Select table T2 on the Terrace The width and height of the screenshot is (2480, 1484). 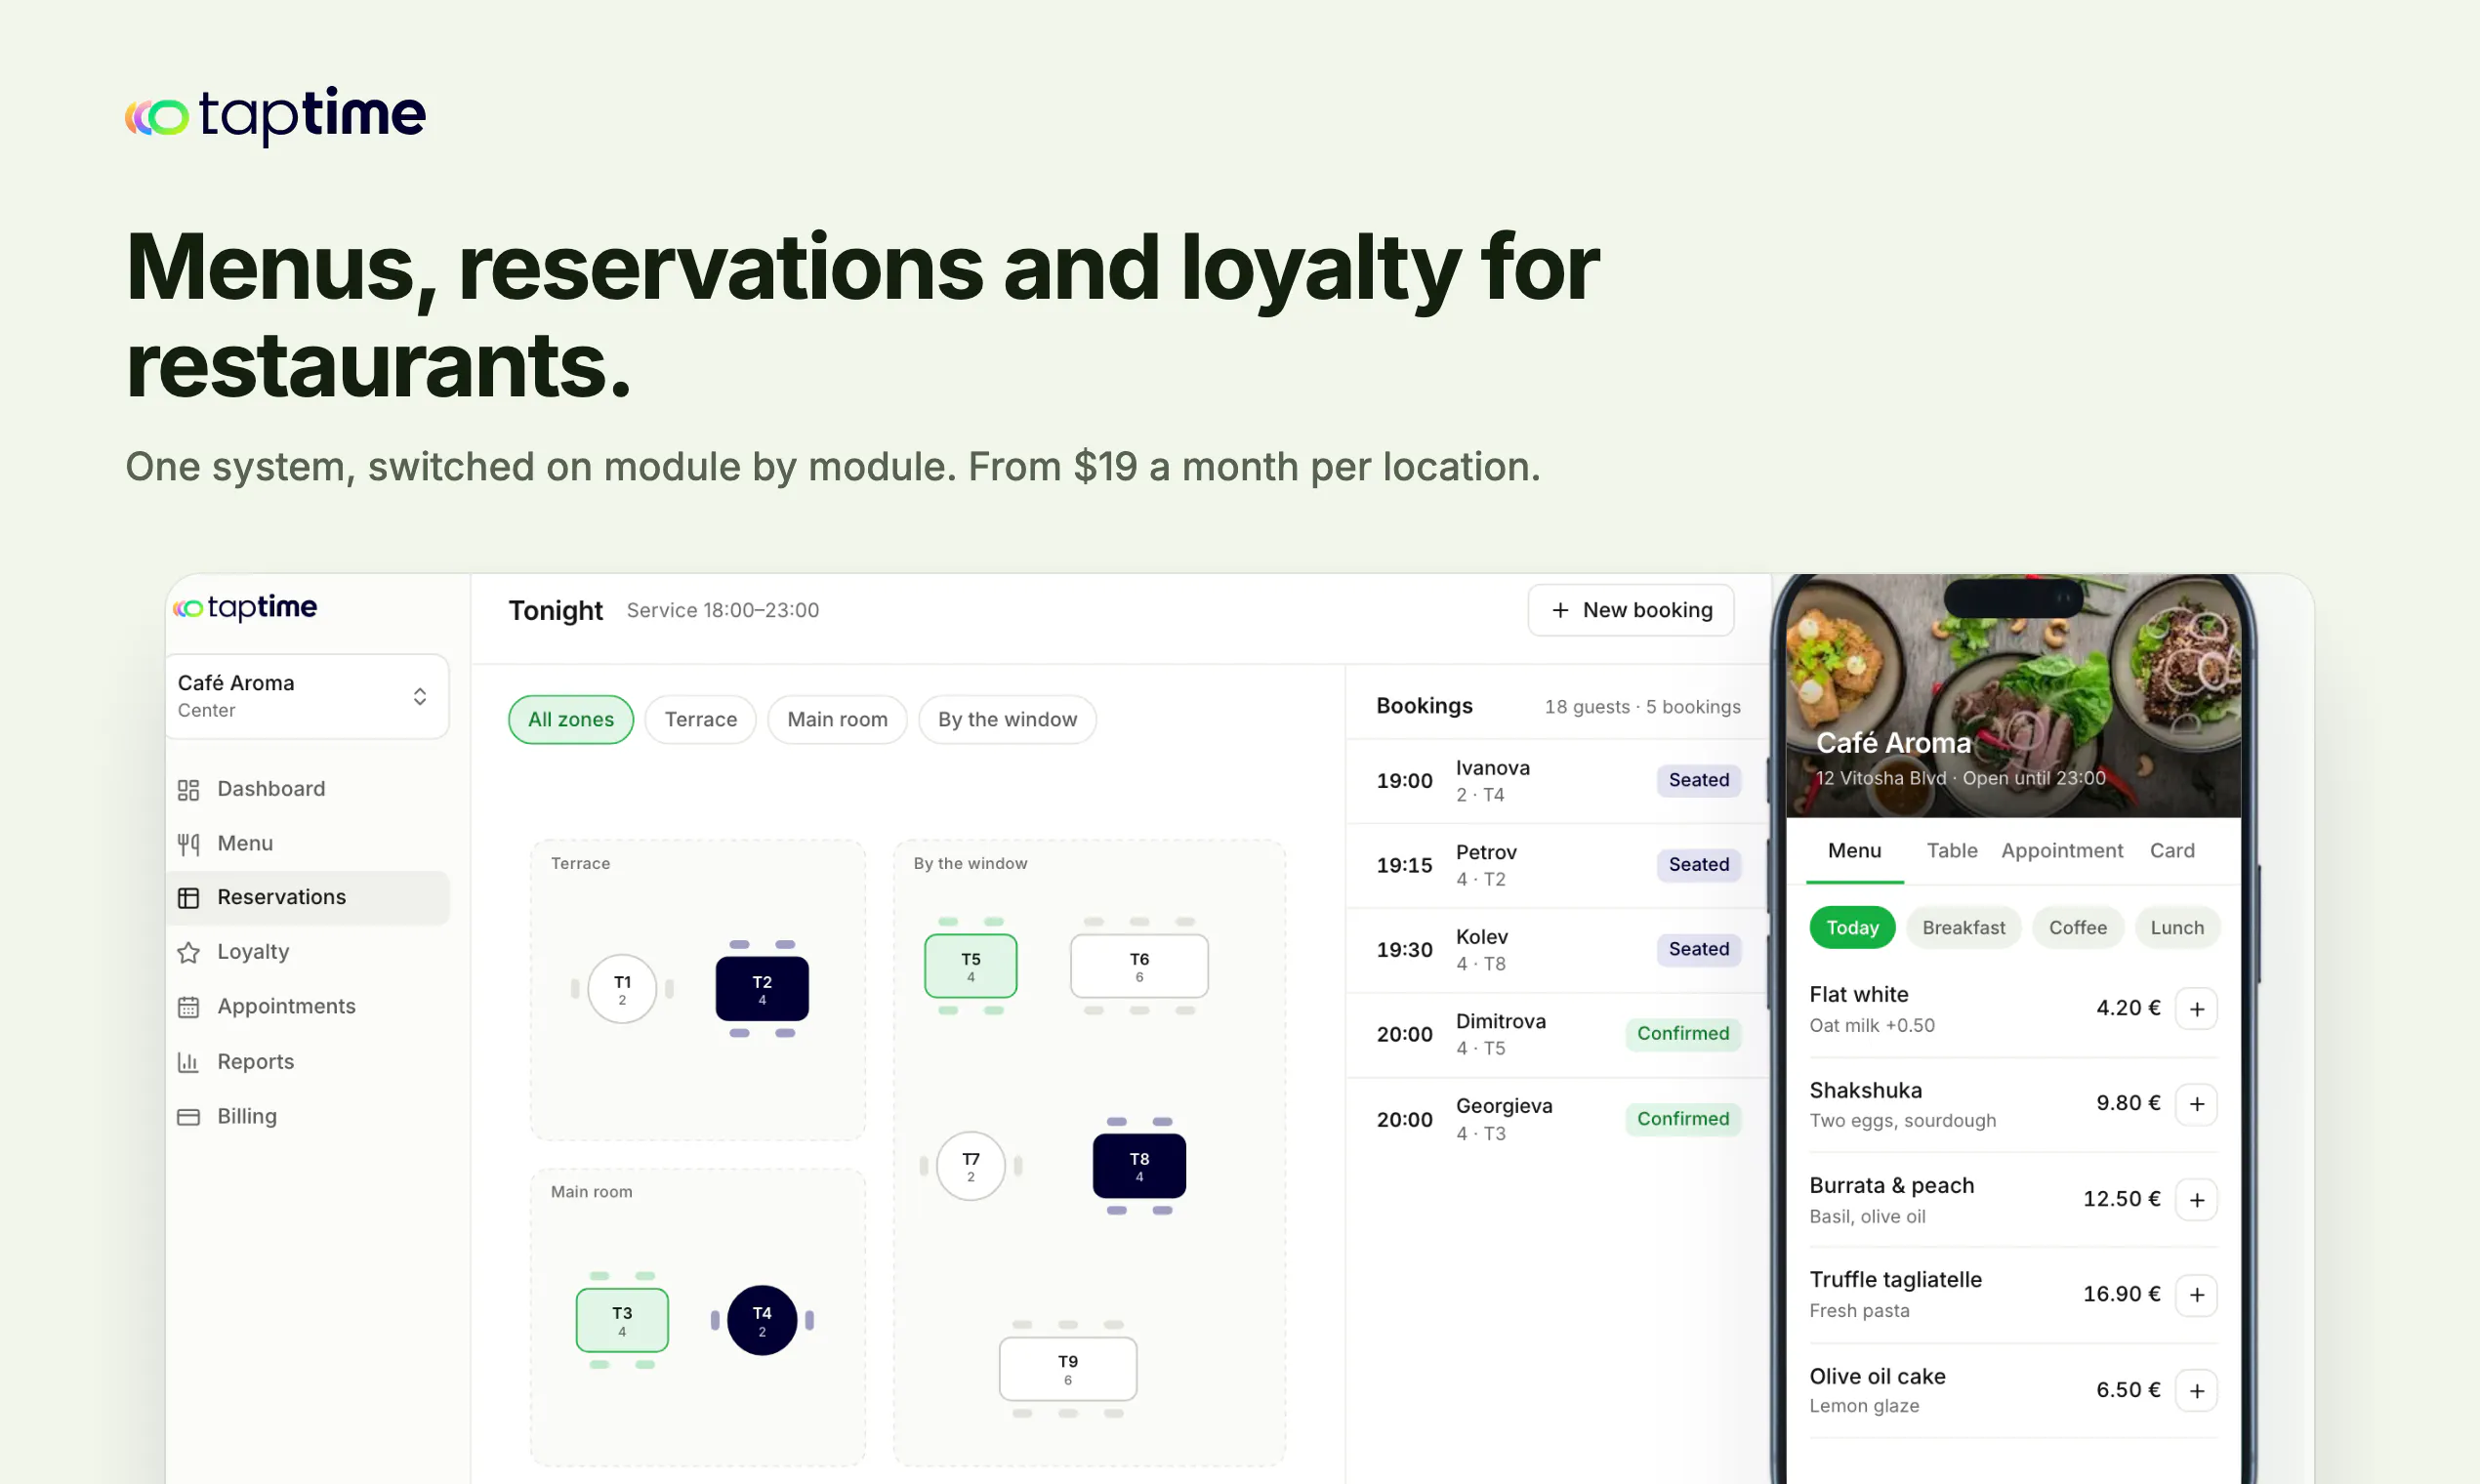click(x=762, y=989)
